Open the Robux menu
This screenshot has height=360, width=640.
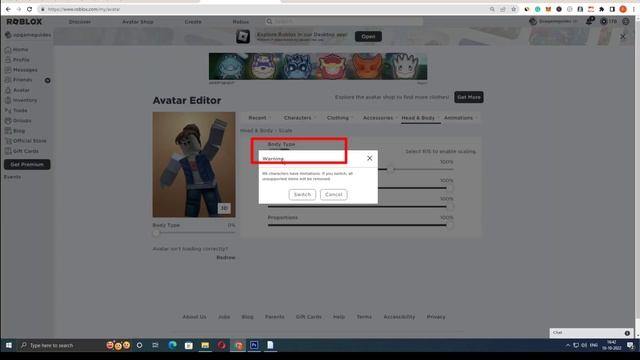point(240,22)
